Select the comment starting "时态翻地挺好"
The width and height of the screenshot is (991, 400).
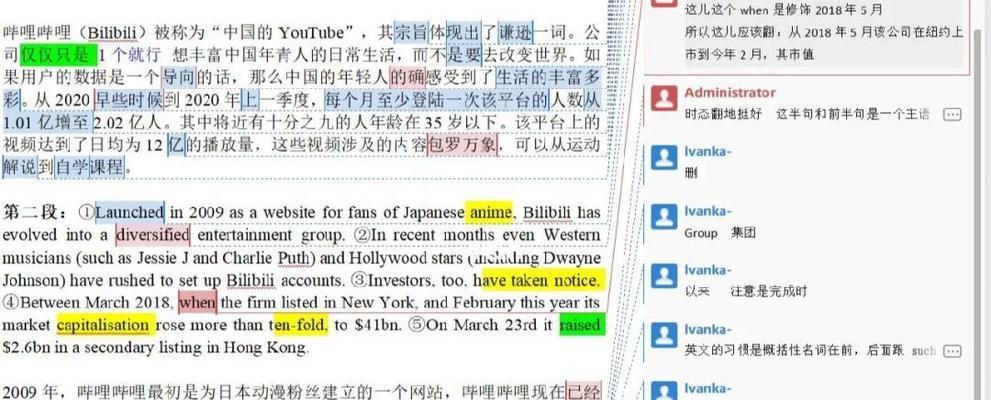[x=806, y=114]
